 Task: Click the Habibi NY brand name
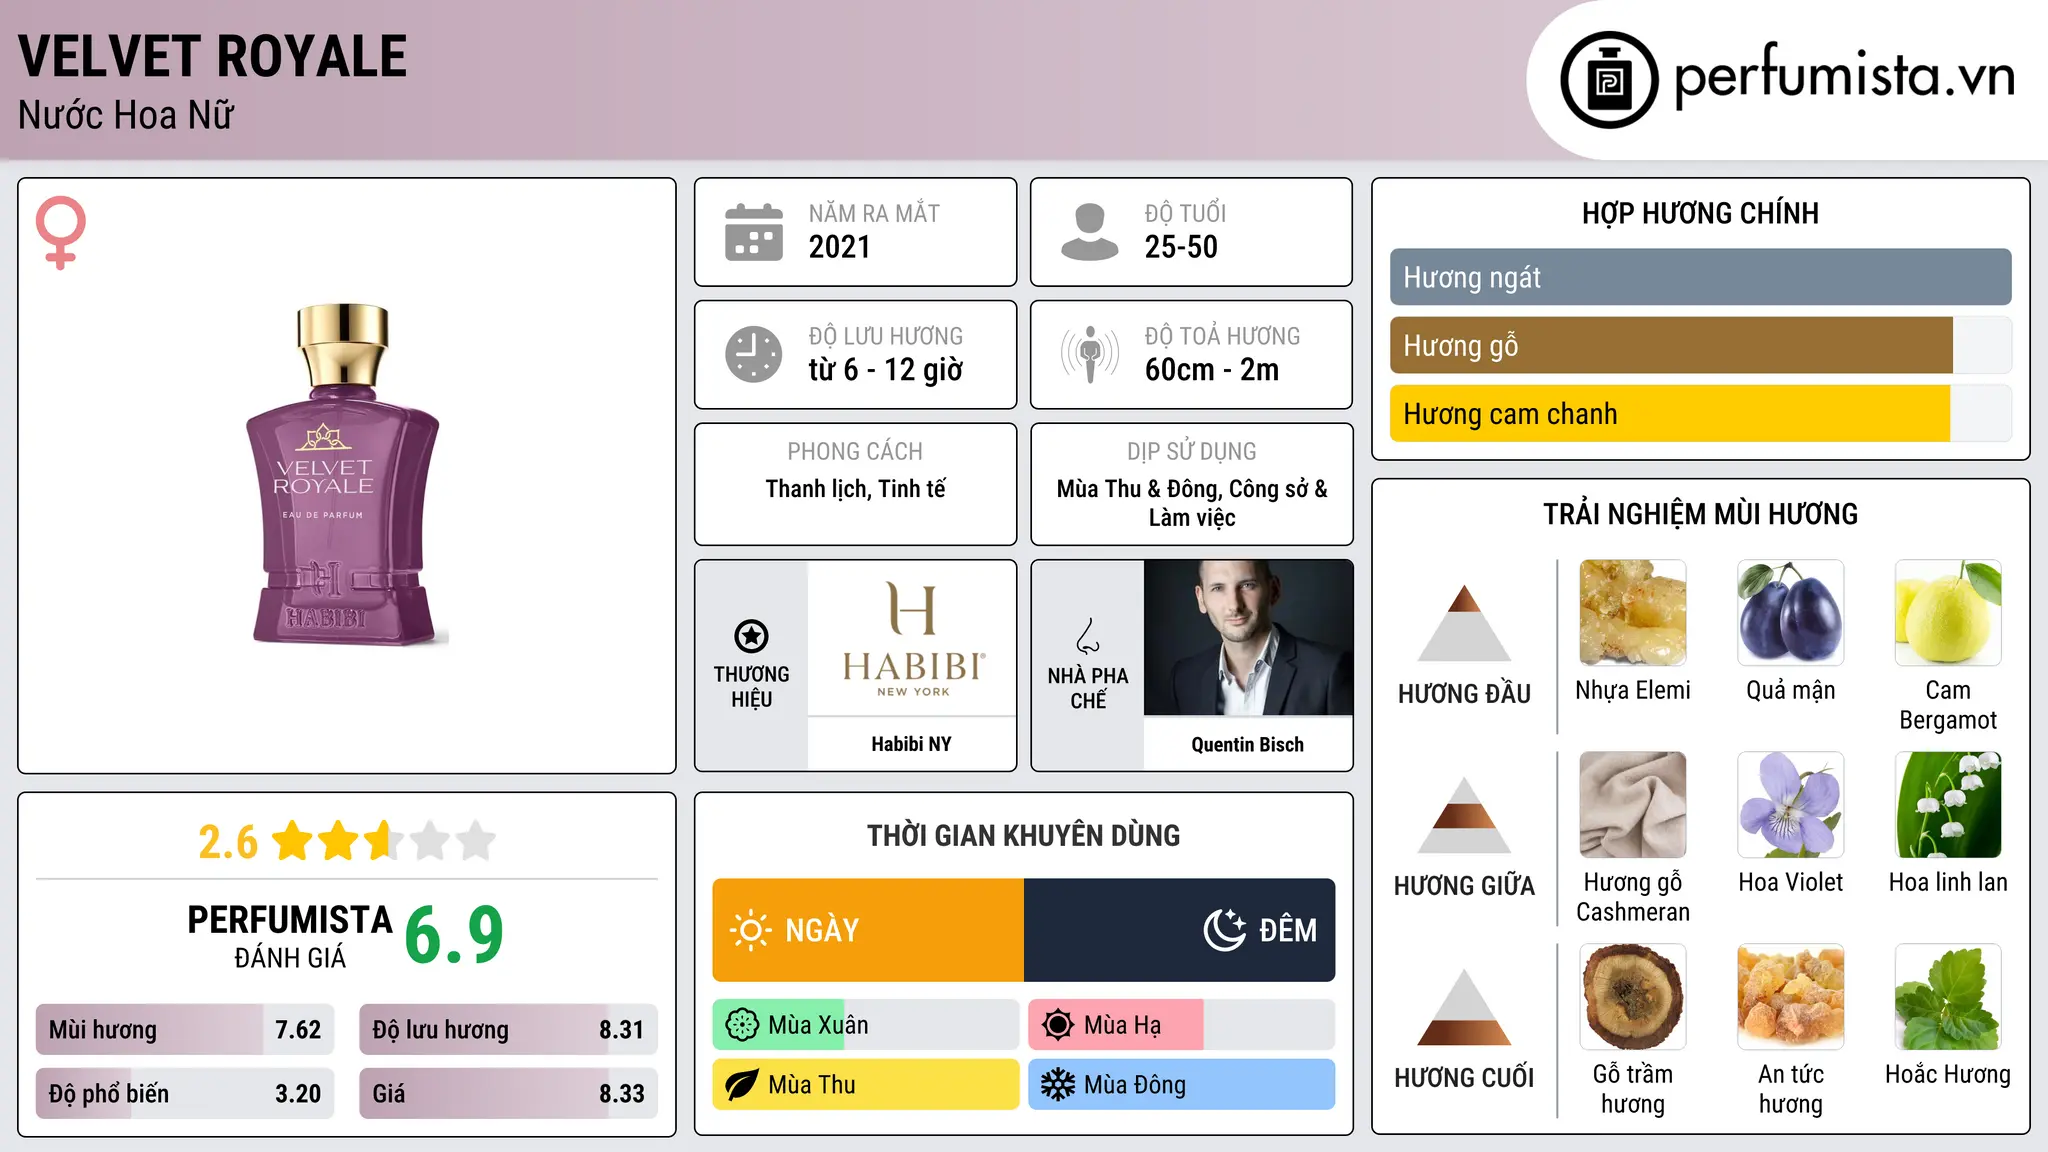point(911,744)
